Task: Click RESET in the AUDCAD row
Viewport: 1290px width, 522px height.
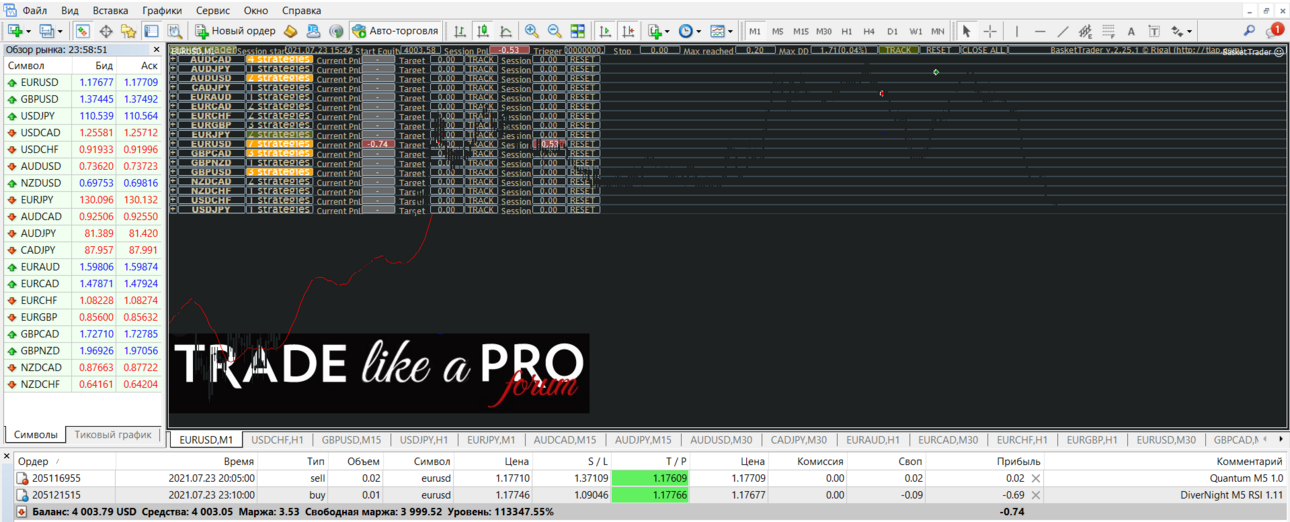Action: pyautogui.click(x=582, y=60)
